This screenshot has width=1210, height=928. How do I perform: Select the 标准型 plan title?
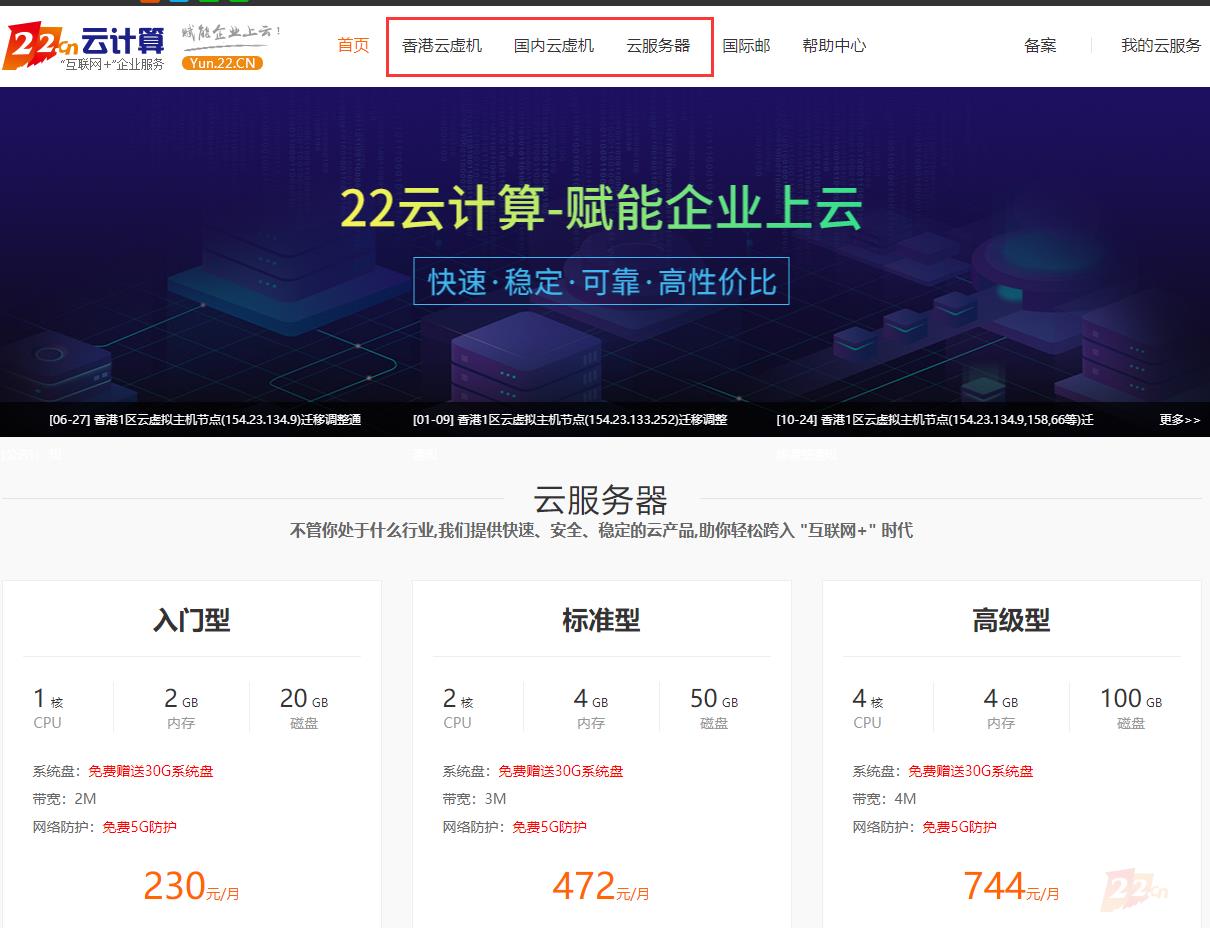[601, 620]
